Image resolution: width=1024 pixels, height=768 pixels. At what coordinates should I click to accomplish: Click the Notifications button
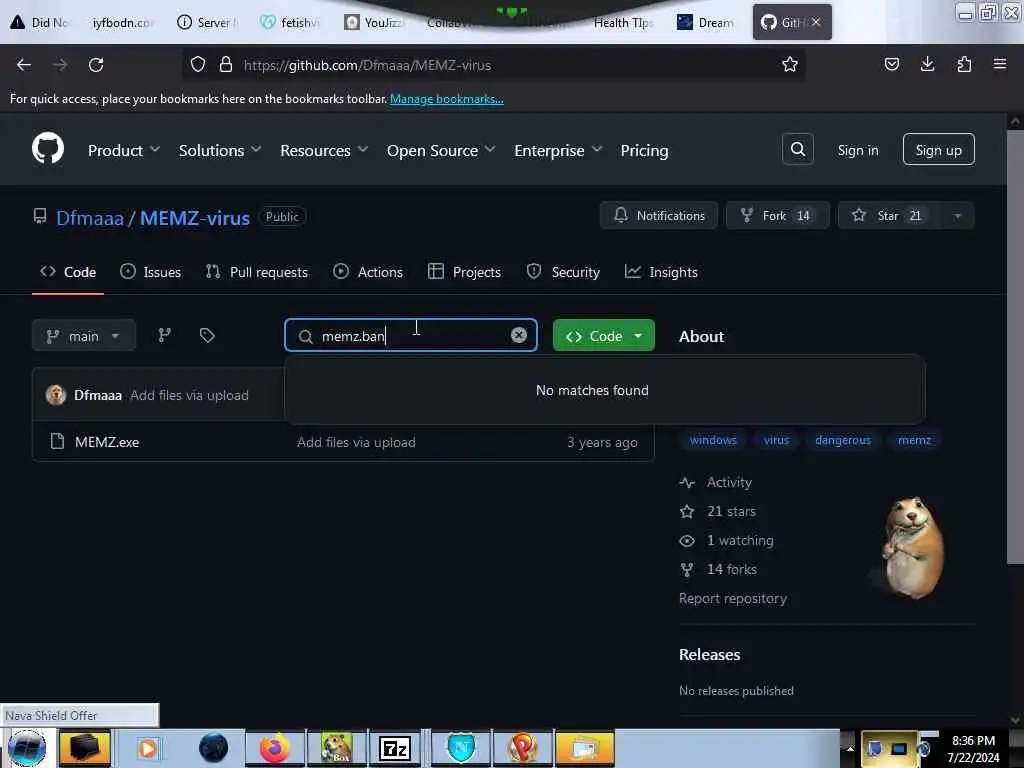[659, 216]
